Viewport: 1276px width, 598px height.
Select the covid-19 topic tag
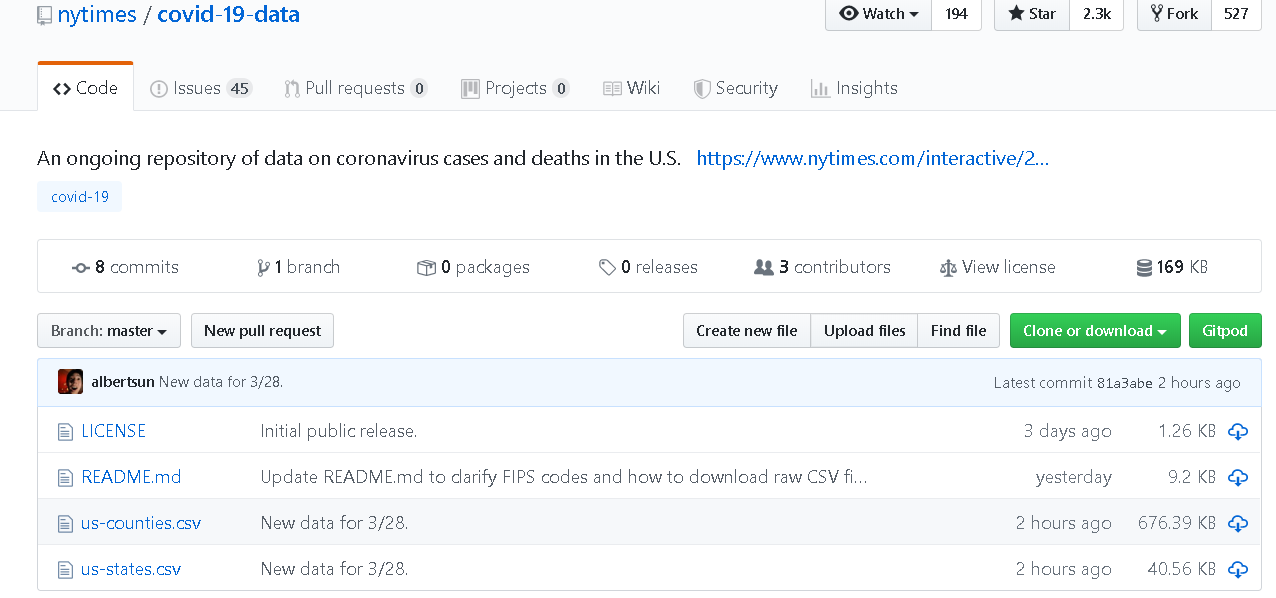[80, 197]
